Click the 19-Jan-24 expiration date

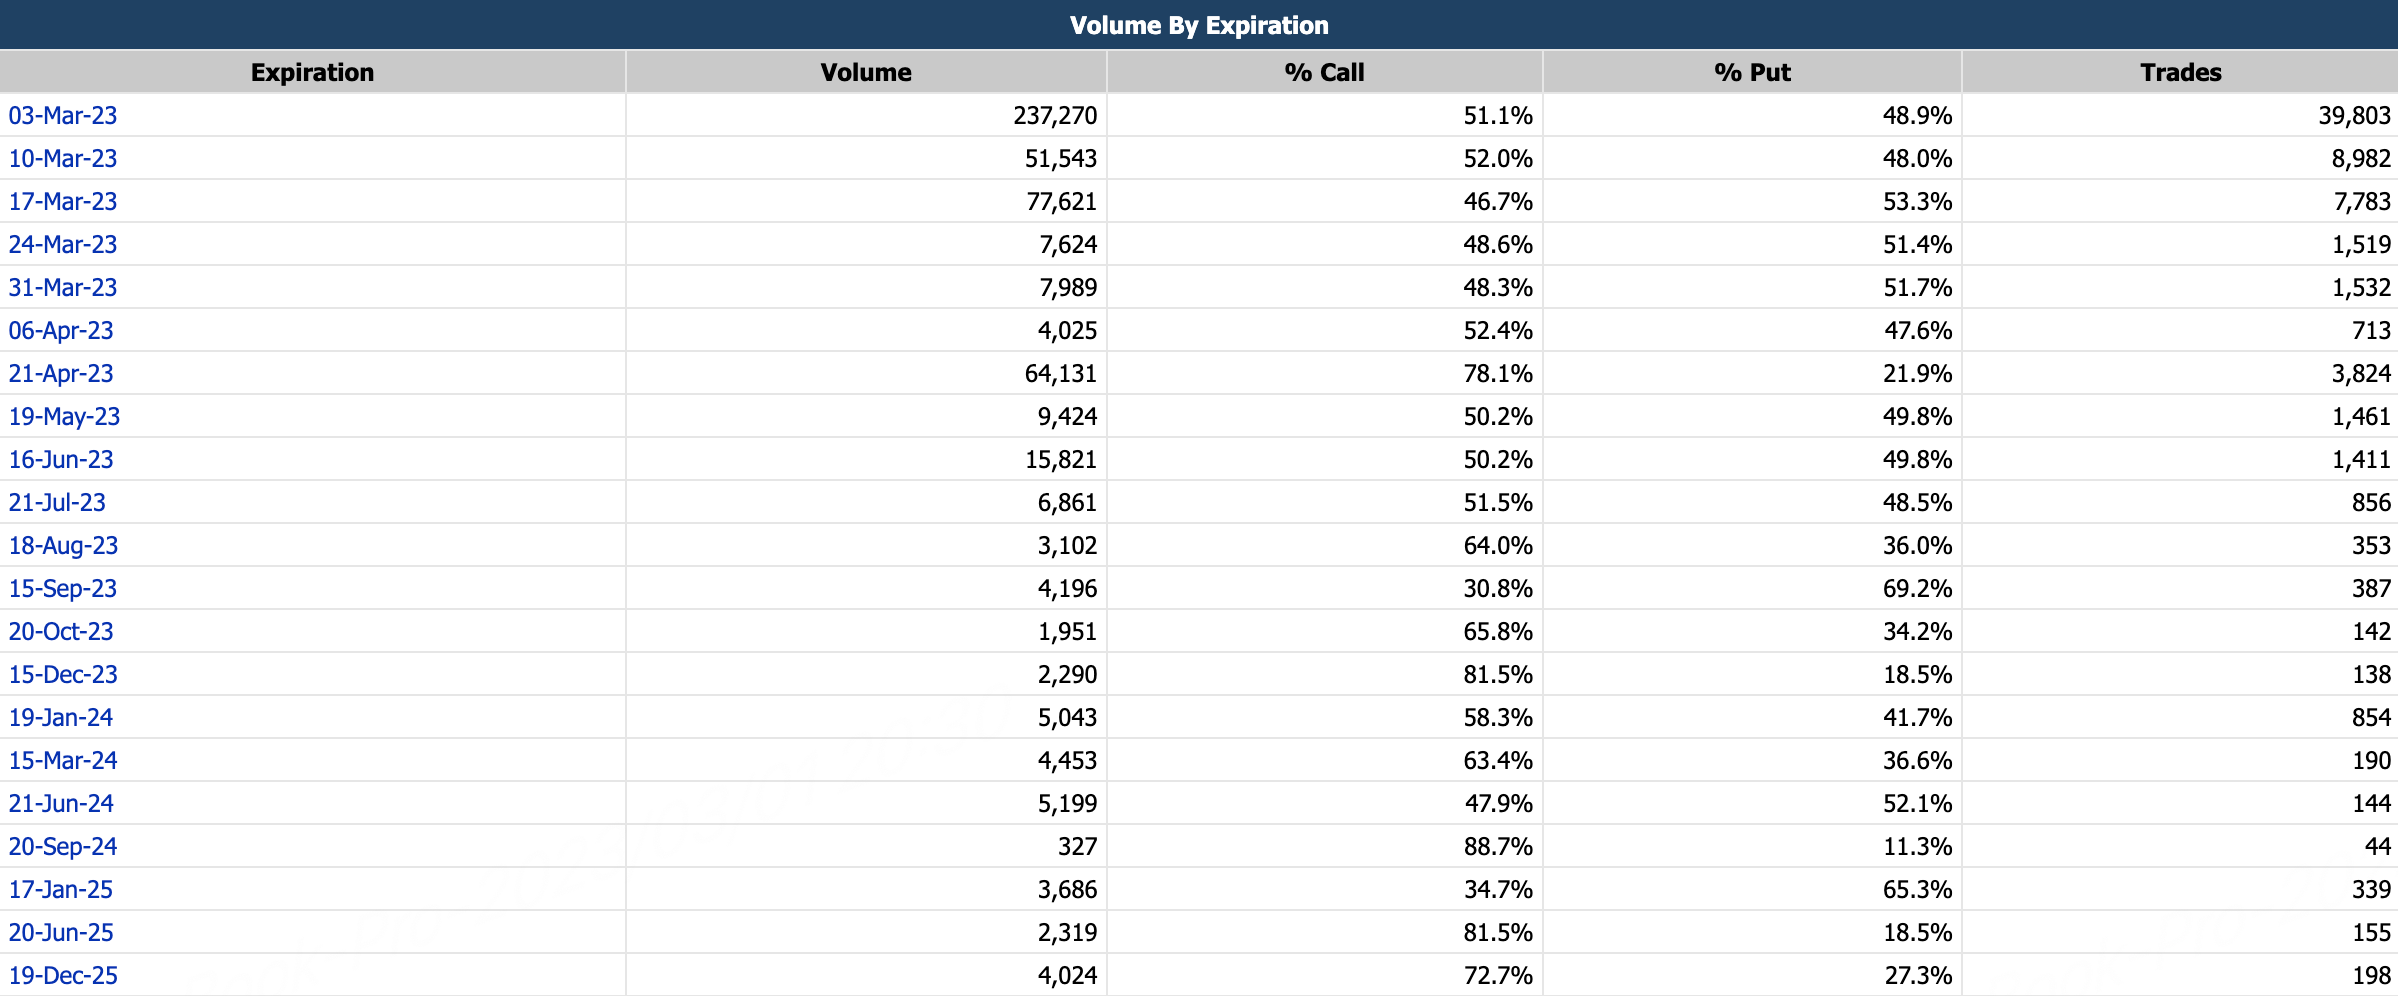click(x=61, y=718)
